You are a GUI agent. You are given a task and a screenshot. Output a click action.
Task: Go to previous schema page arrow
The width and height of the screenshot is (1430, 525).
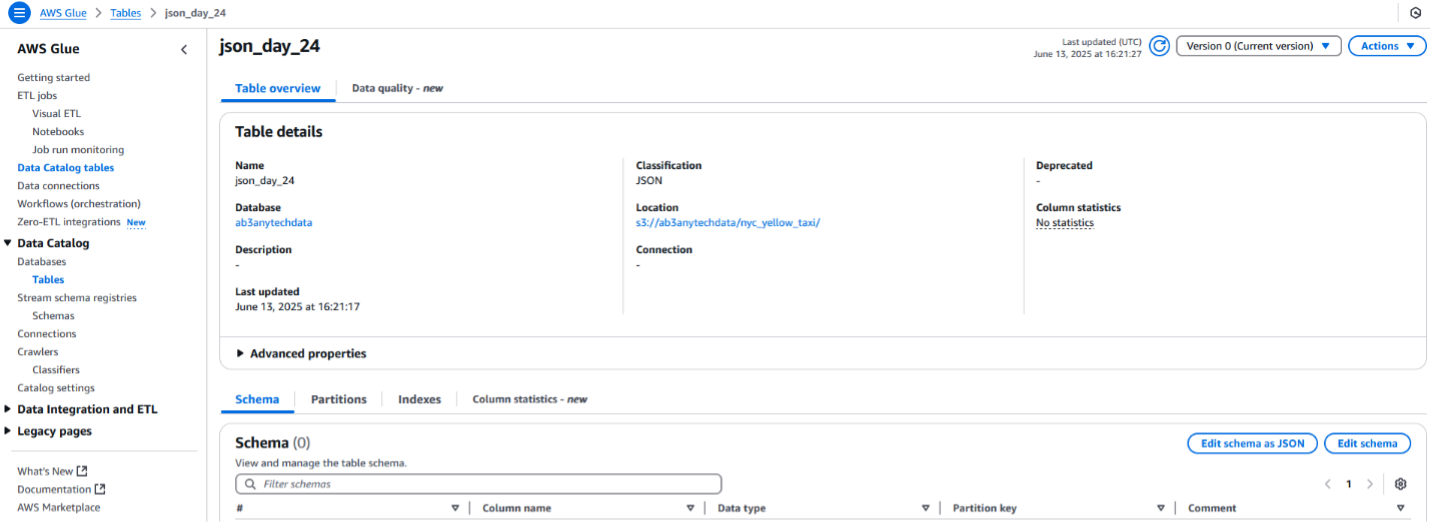[x=1327, y=484]
